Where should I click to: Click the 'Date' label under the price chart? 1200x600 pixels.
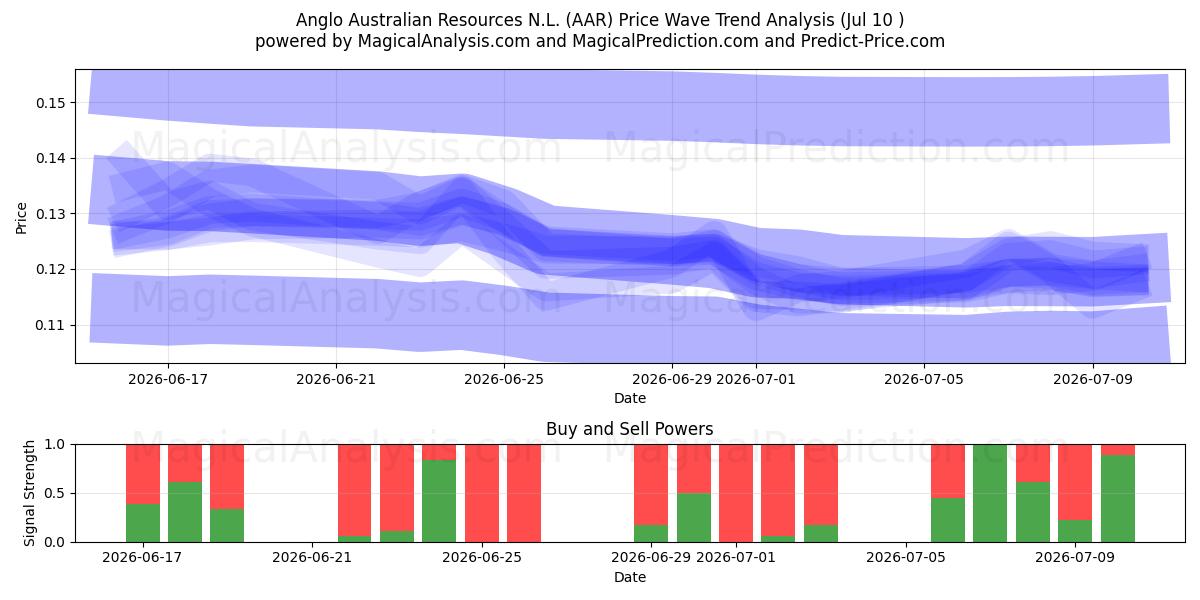point(630,398)
